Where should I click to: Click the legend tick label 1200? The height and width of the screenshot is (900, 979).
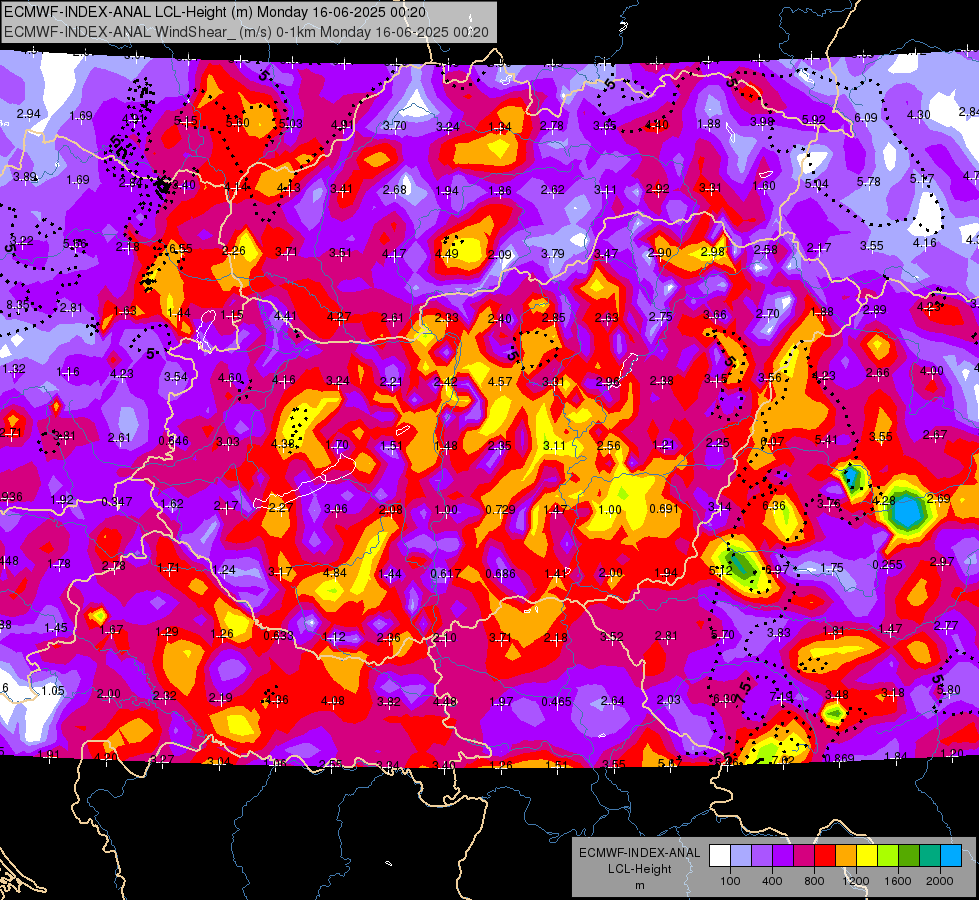click(855, 881)
